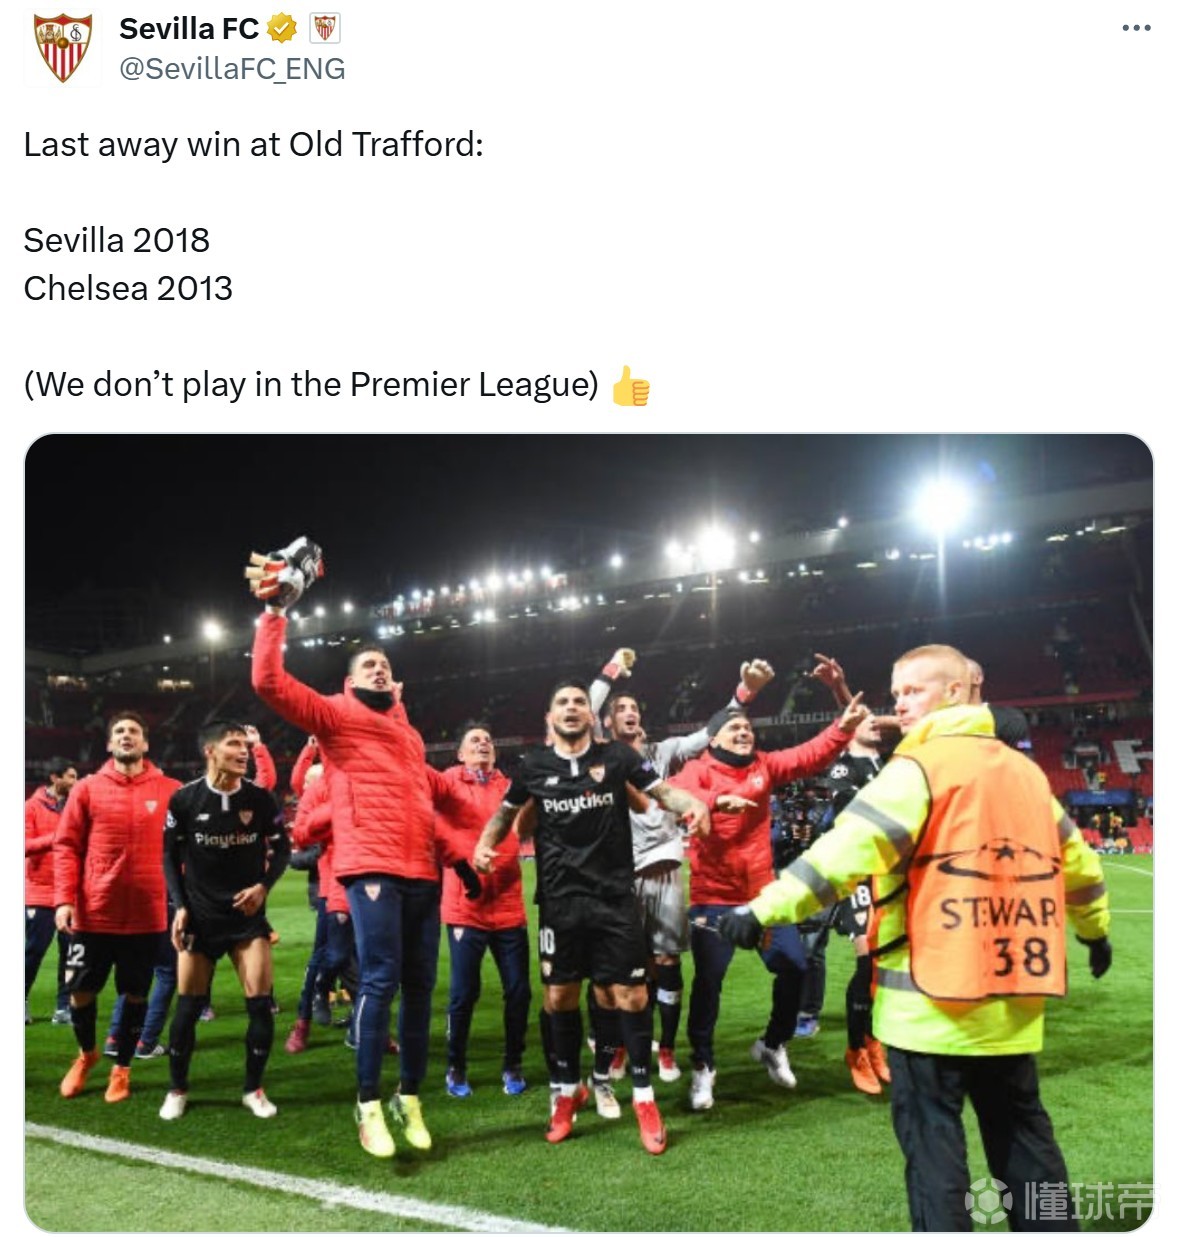
Task: Click the Playtika logo on number 10's shirt
Action: pyautogui.click(x=577, y=802)
